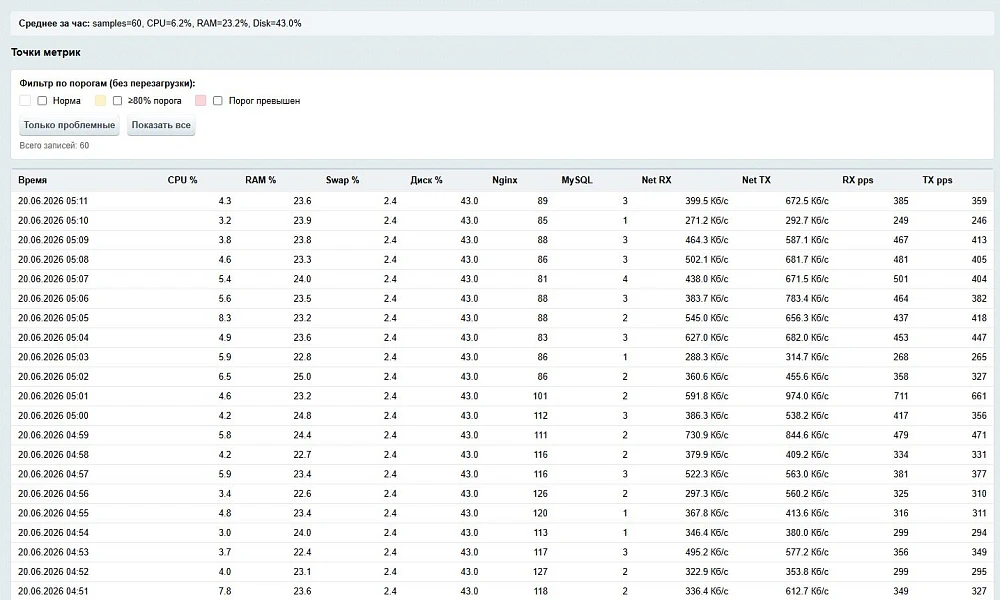1000x600 pixels.
Task: Click RX pps value 501
Action: pos(901,279)
